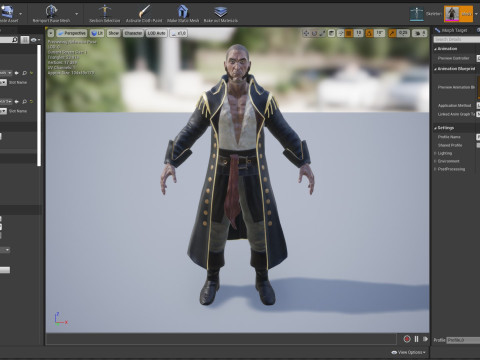Toggle surface snapping icon in viewport
Viewport: 480px width, 360px height.
[x=341, y=33]
